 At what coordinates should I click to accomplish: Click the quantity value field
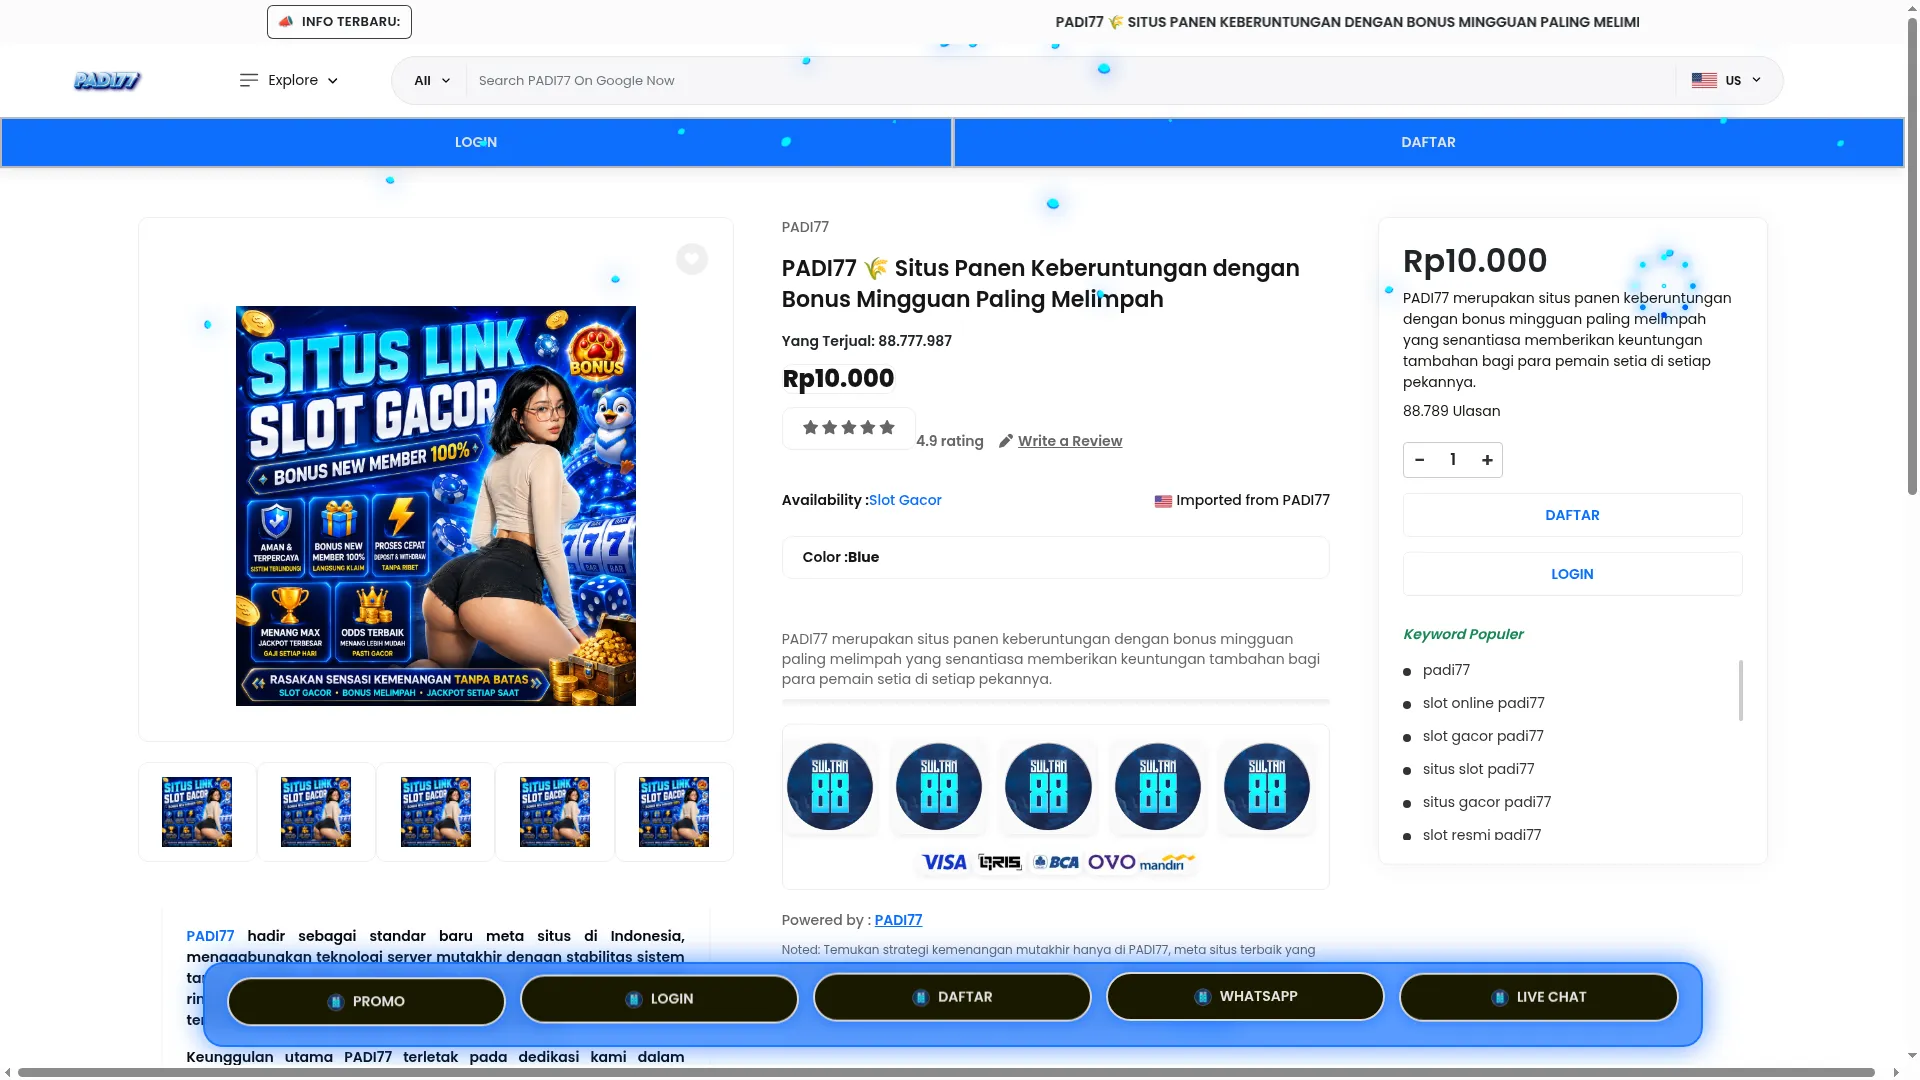click(x=1453, y=460)
